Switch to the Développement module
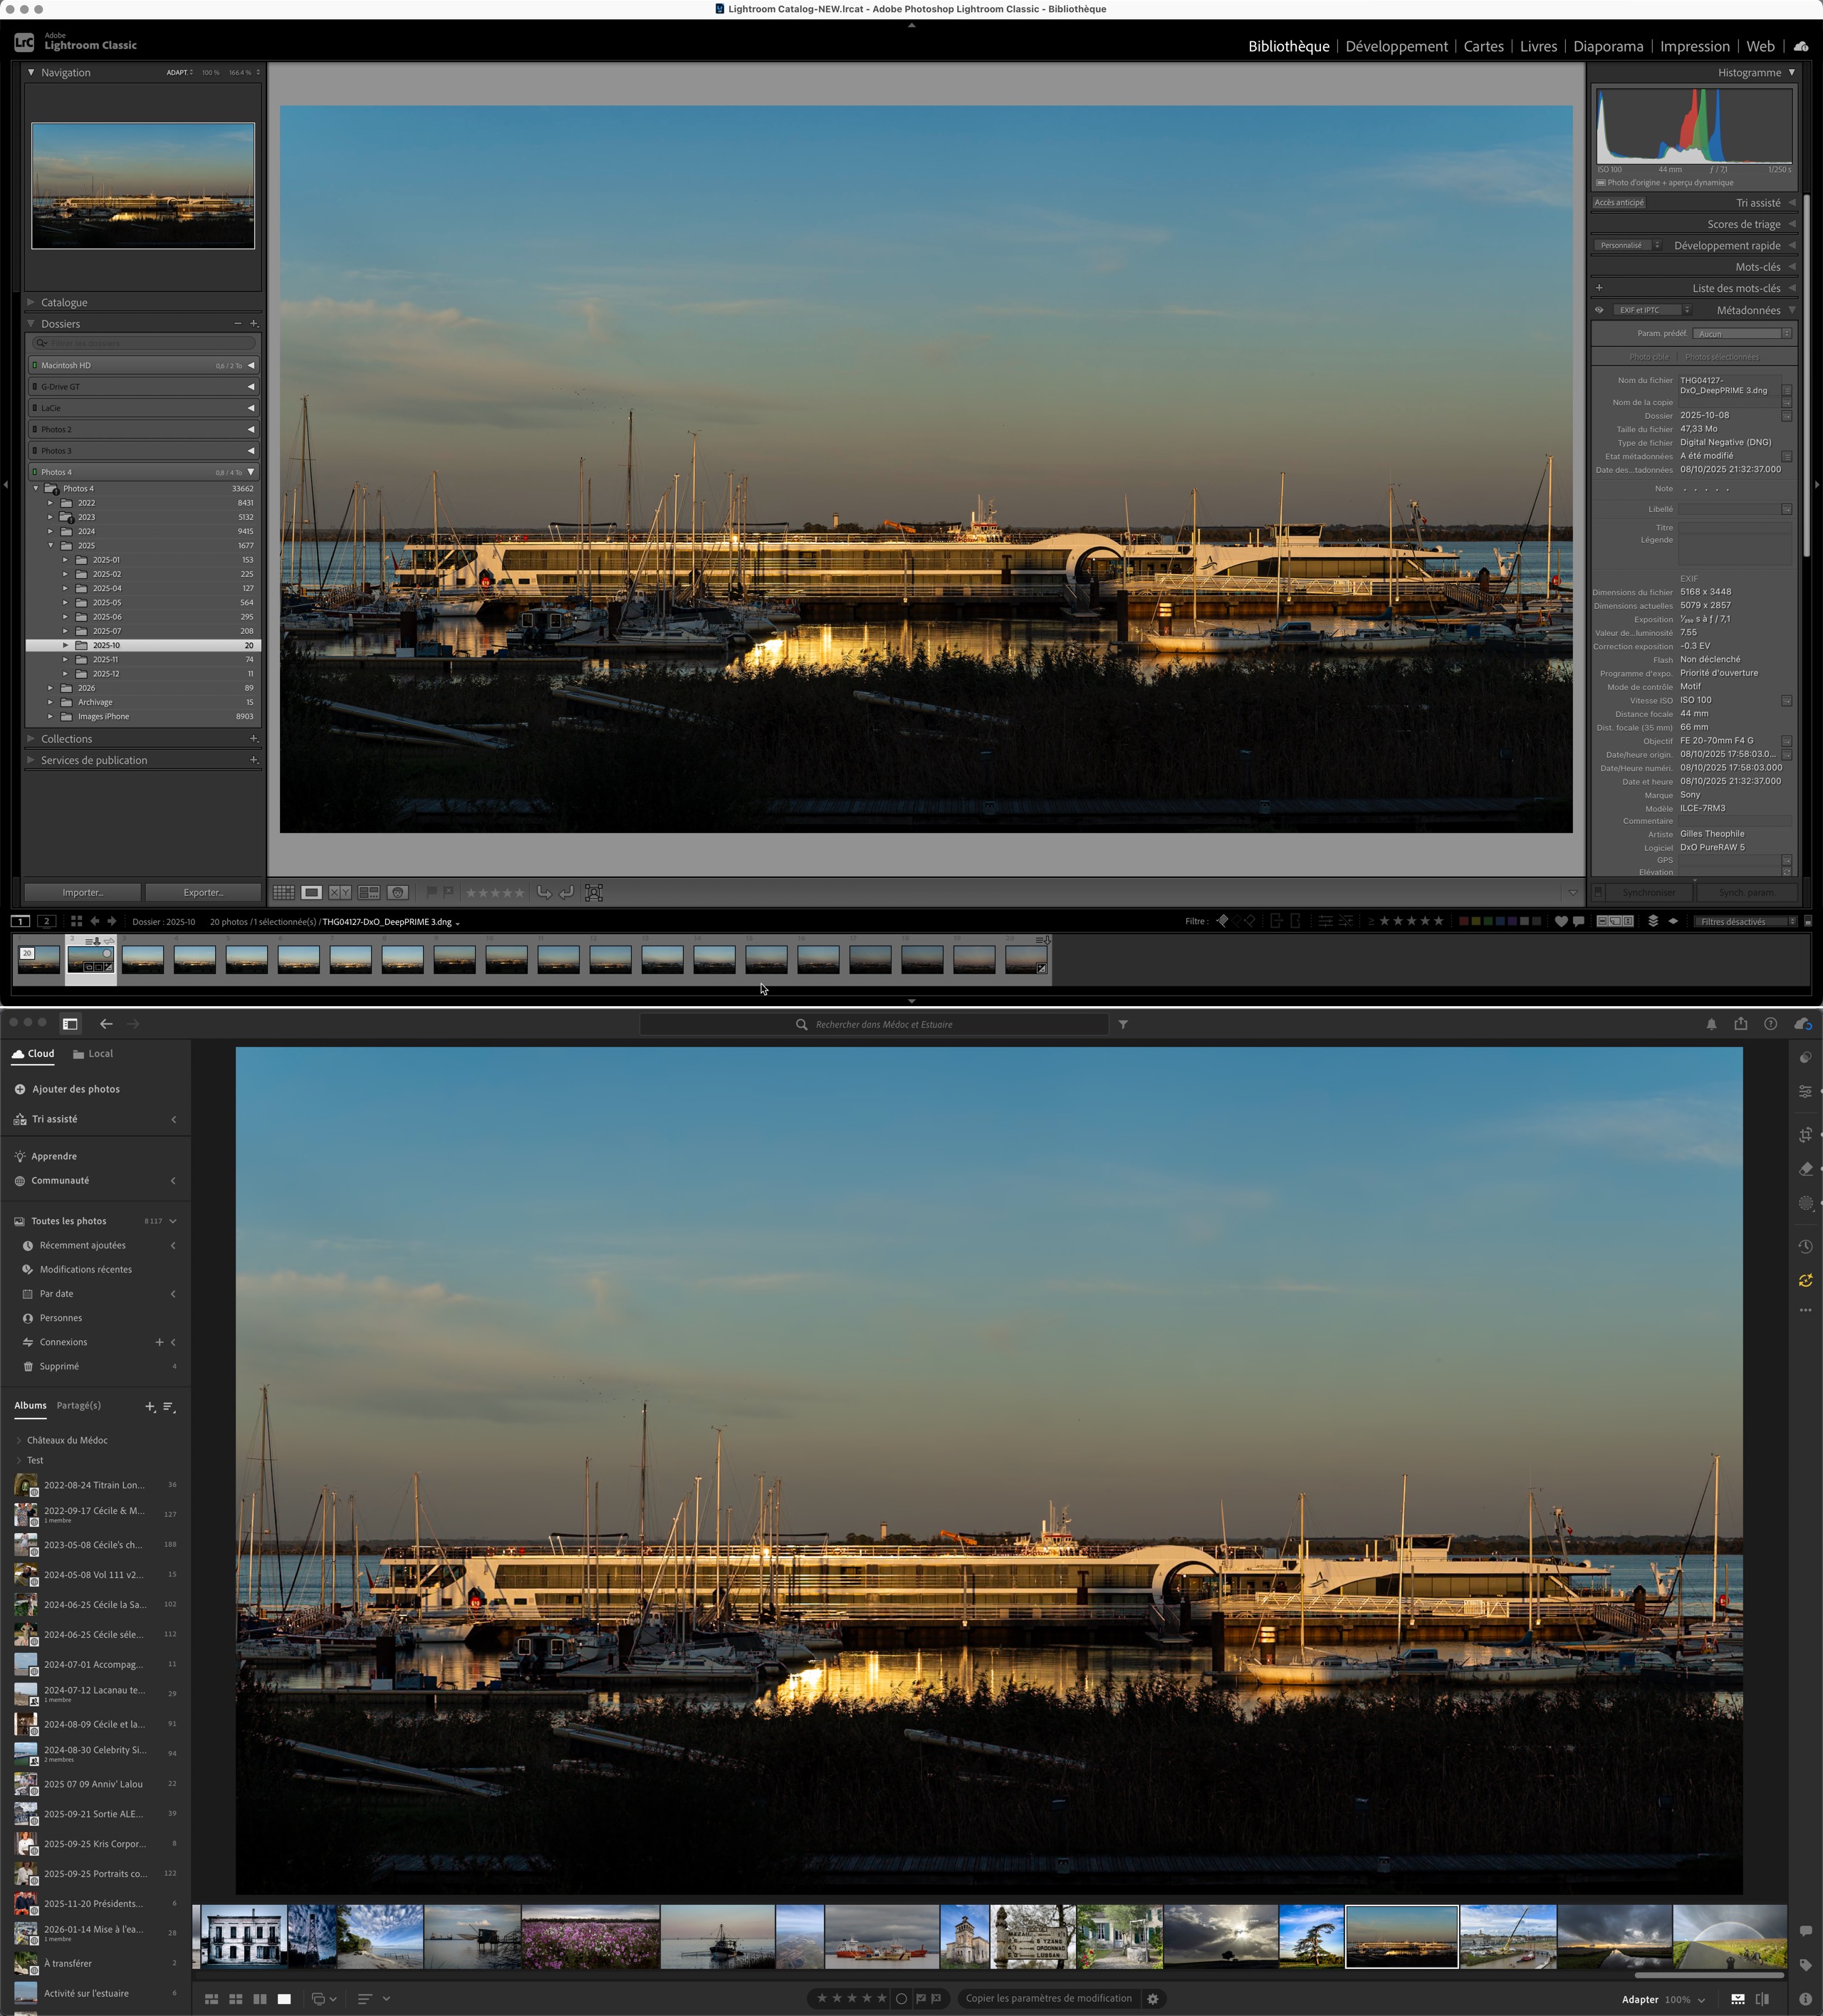 (x=1396, y=46)
